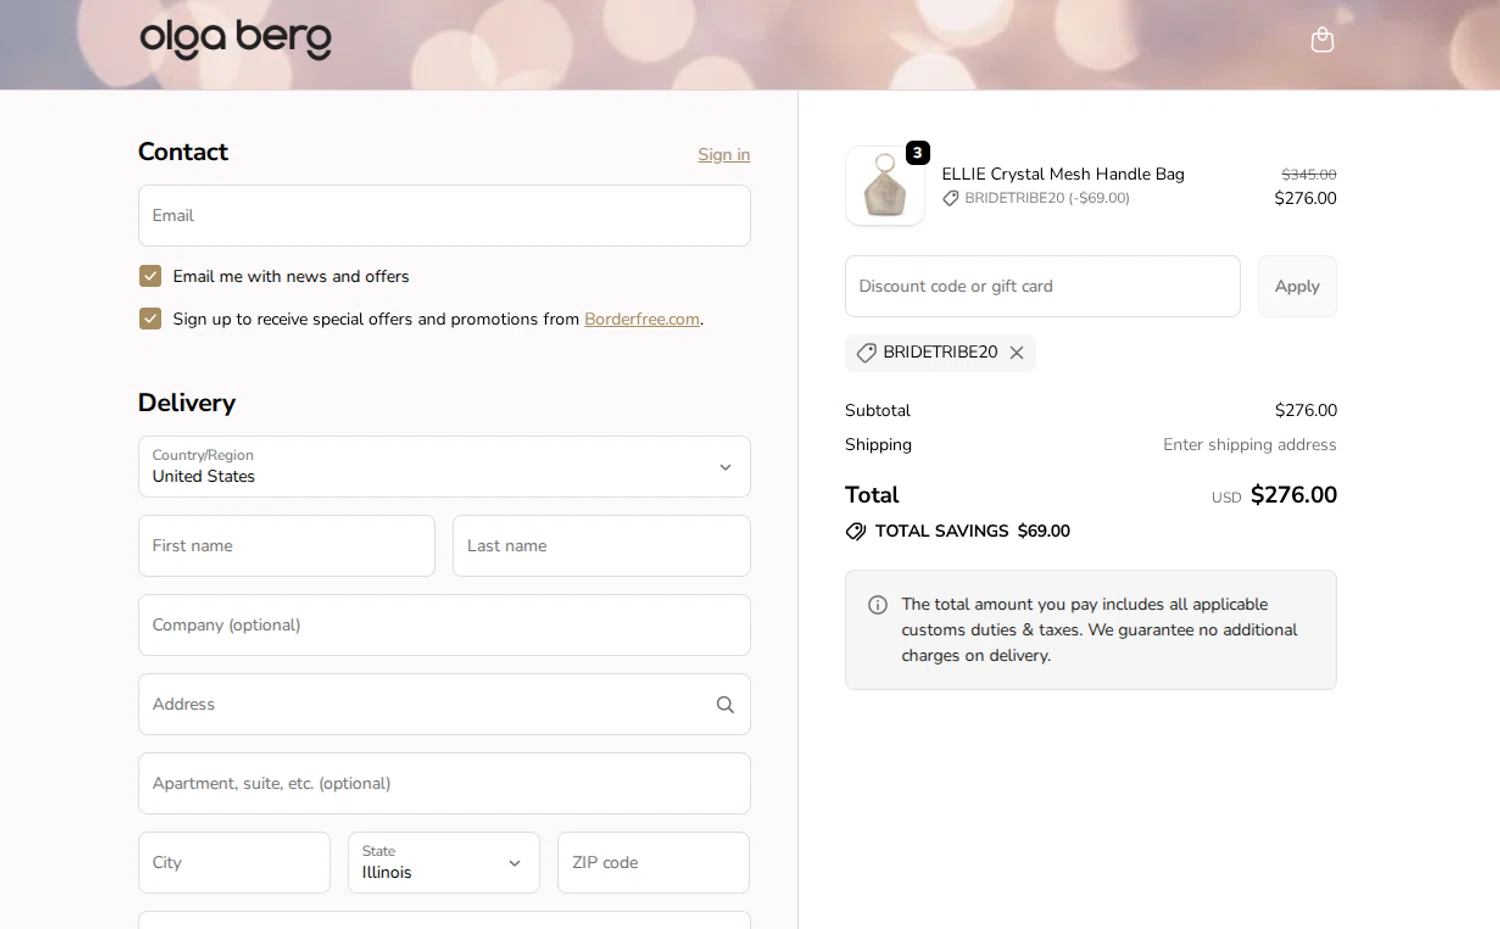Uncheck Borderfree special offers sign-up checkbox
Viewport: 1500px width, 929px height.
[x=150, y=319]
